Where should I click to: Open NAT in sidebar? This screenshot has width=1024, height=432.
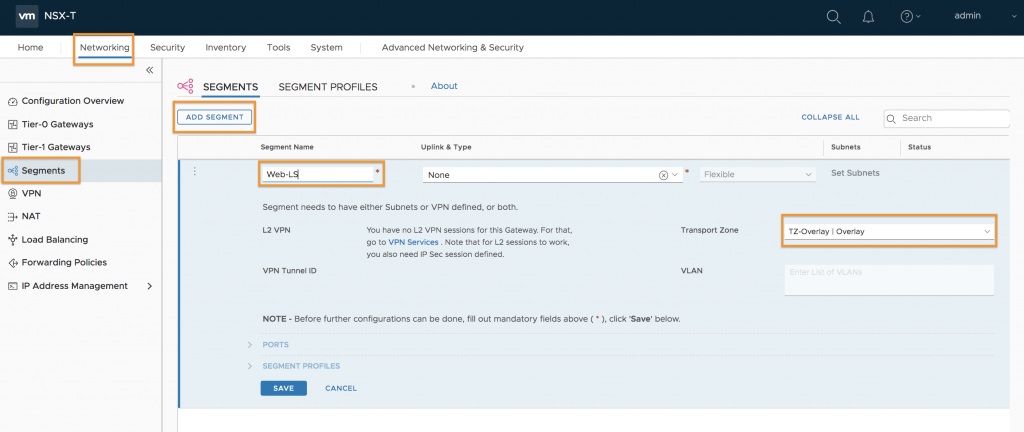[31, 216]
